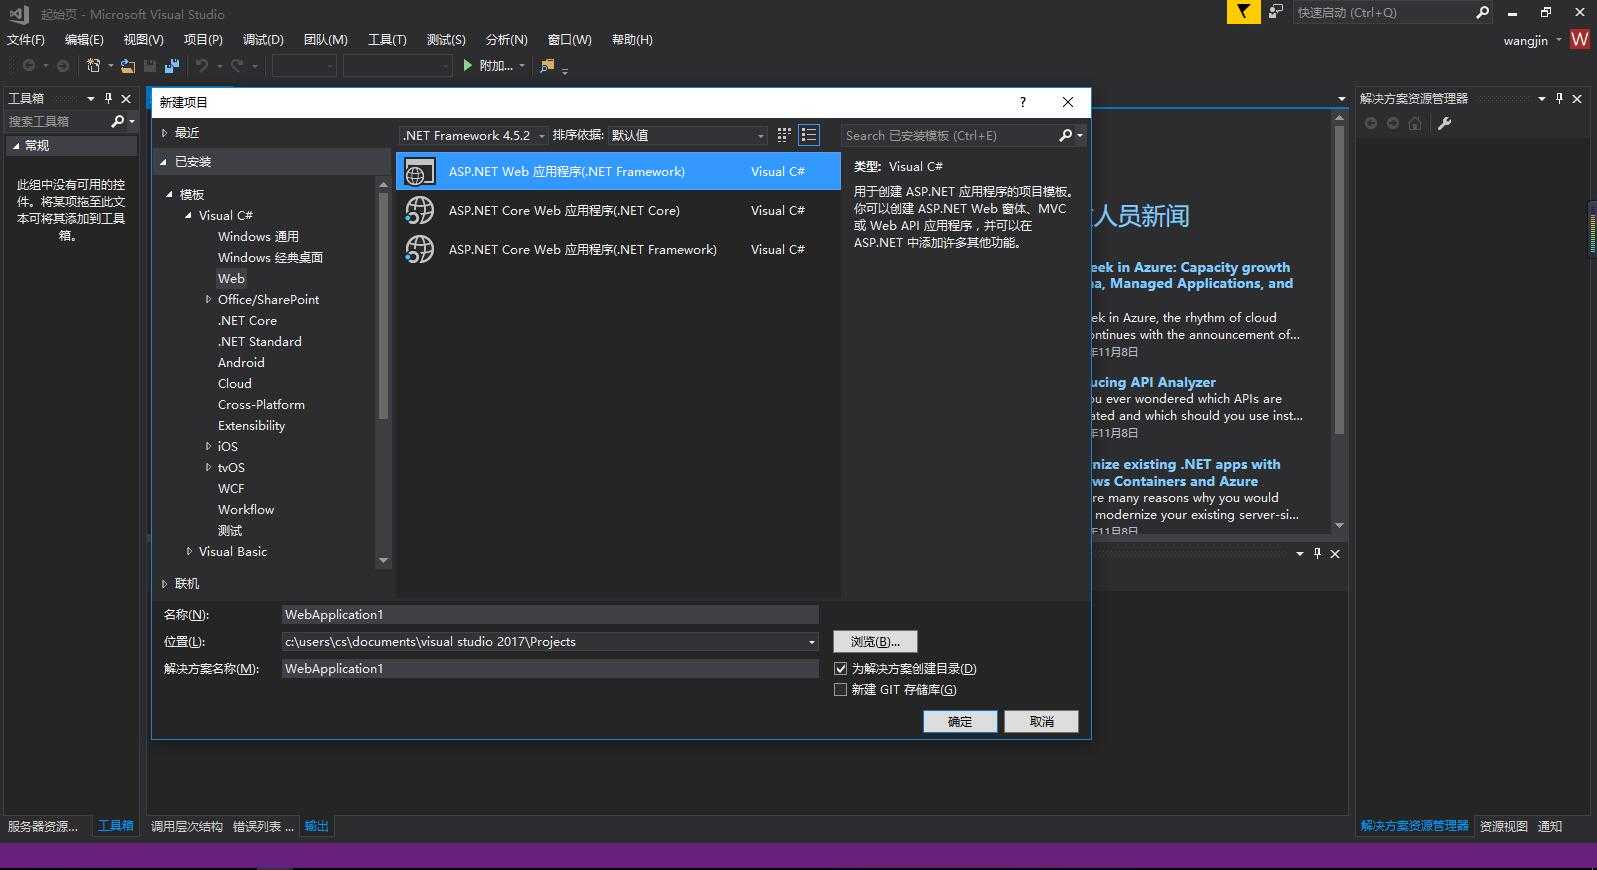The height and width of the screenshot is (870, 1597).
Task: Close the Toolbox panel
Action: coord(126,98)
